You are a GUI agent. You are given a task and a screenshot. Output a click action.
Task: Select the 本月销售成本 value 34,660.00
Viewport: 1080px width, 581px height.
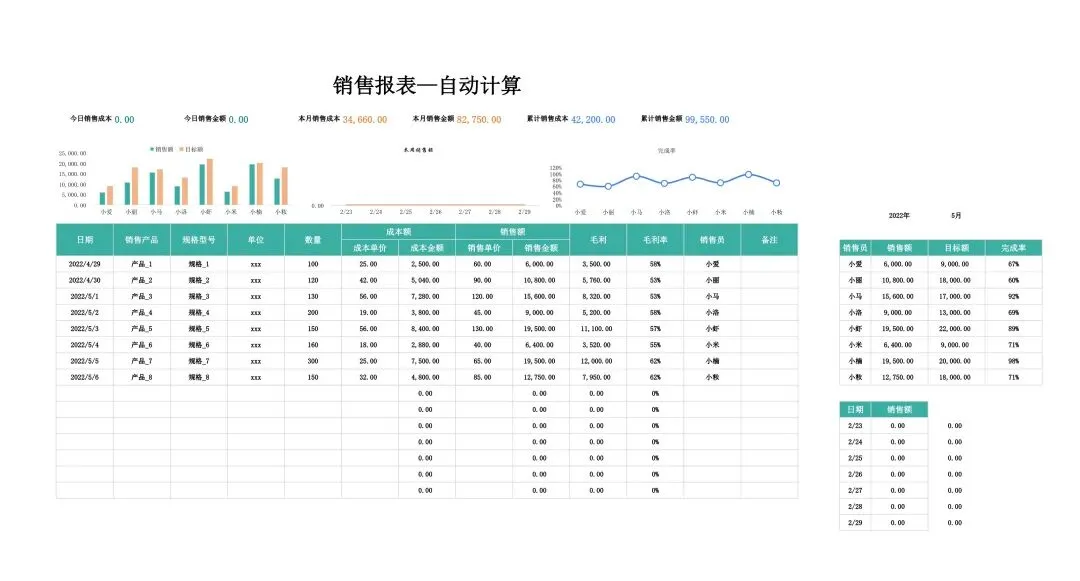364,120
